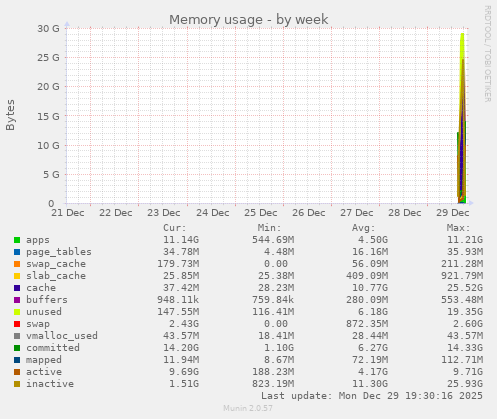Click the committed dark green legend swatch
Screen dimensions: 497x419
(17, 348)
